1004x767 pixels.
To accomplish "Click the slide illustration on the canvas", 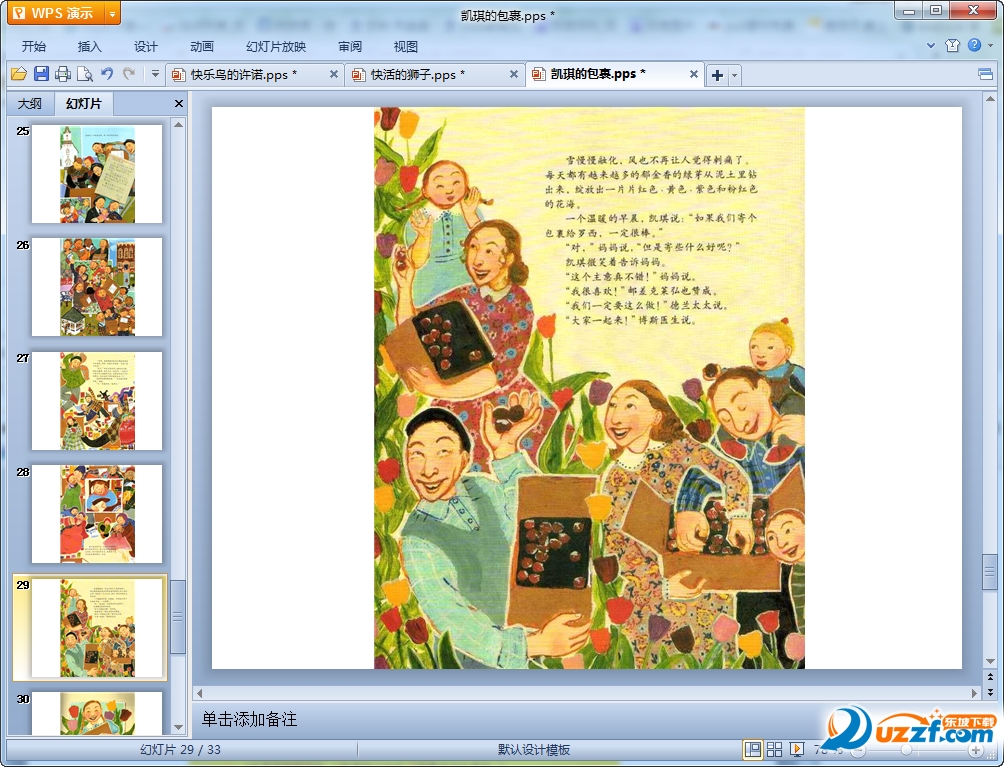I will [x=589, y=388].
